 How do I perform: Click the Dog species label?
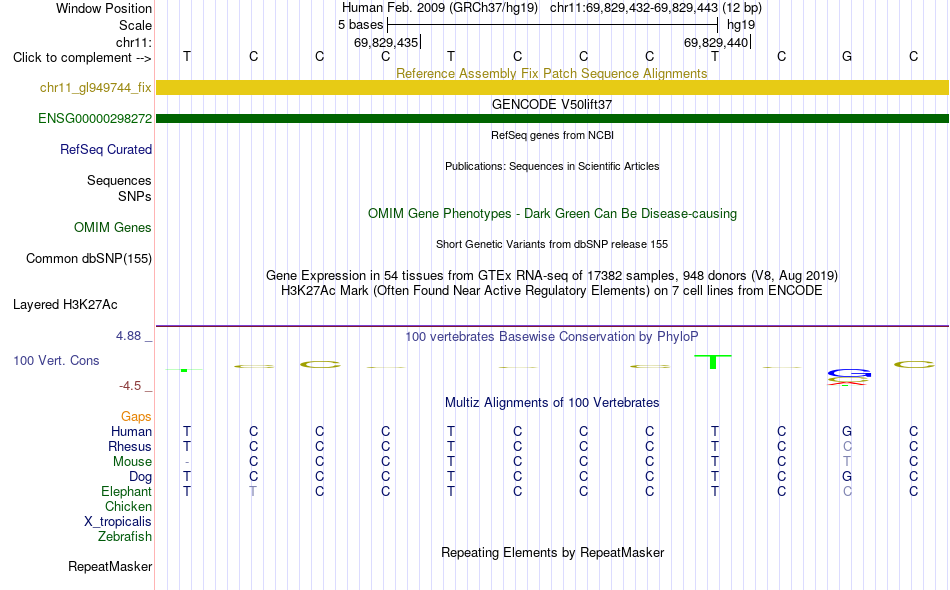(140, 477)
